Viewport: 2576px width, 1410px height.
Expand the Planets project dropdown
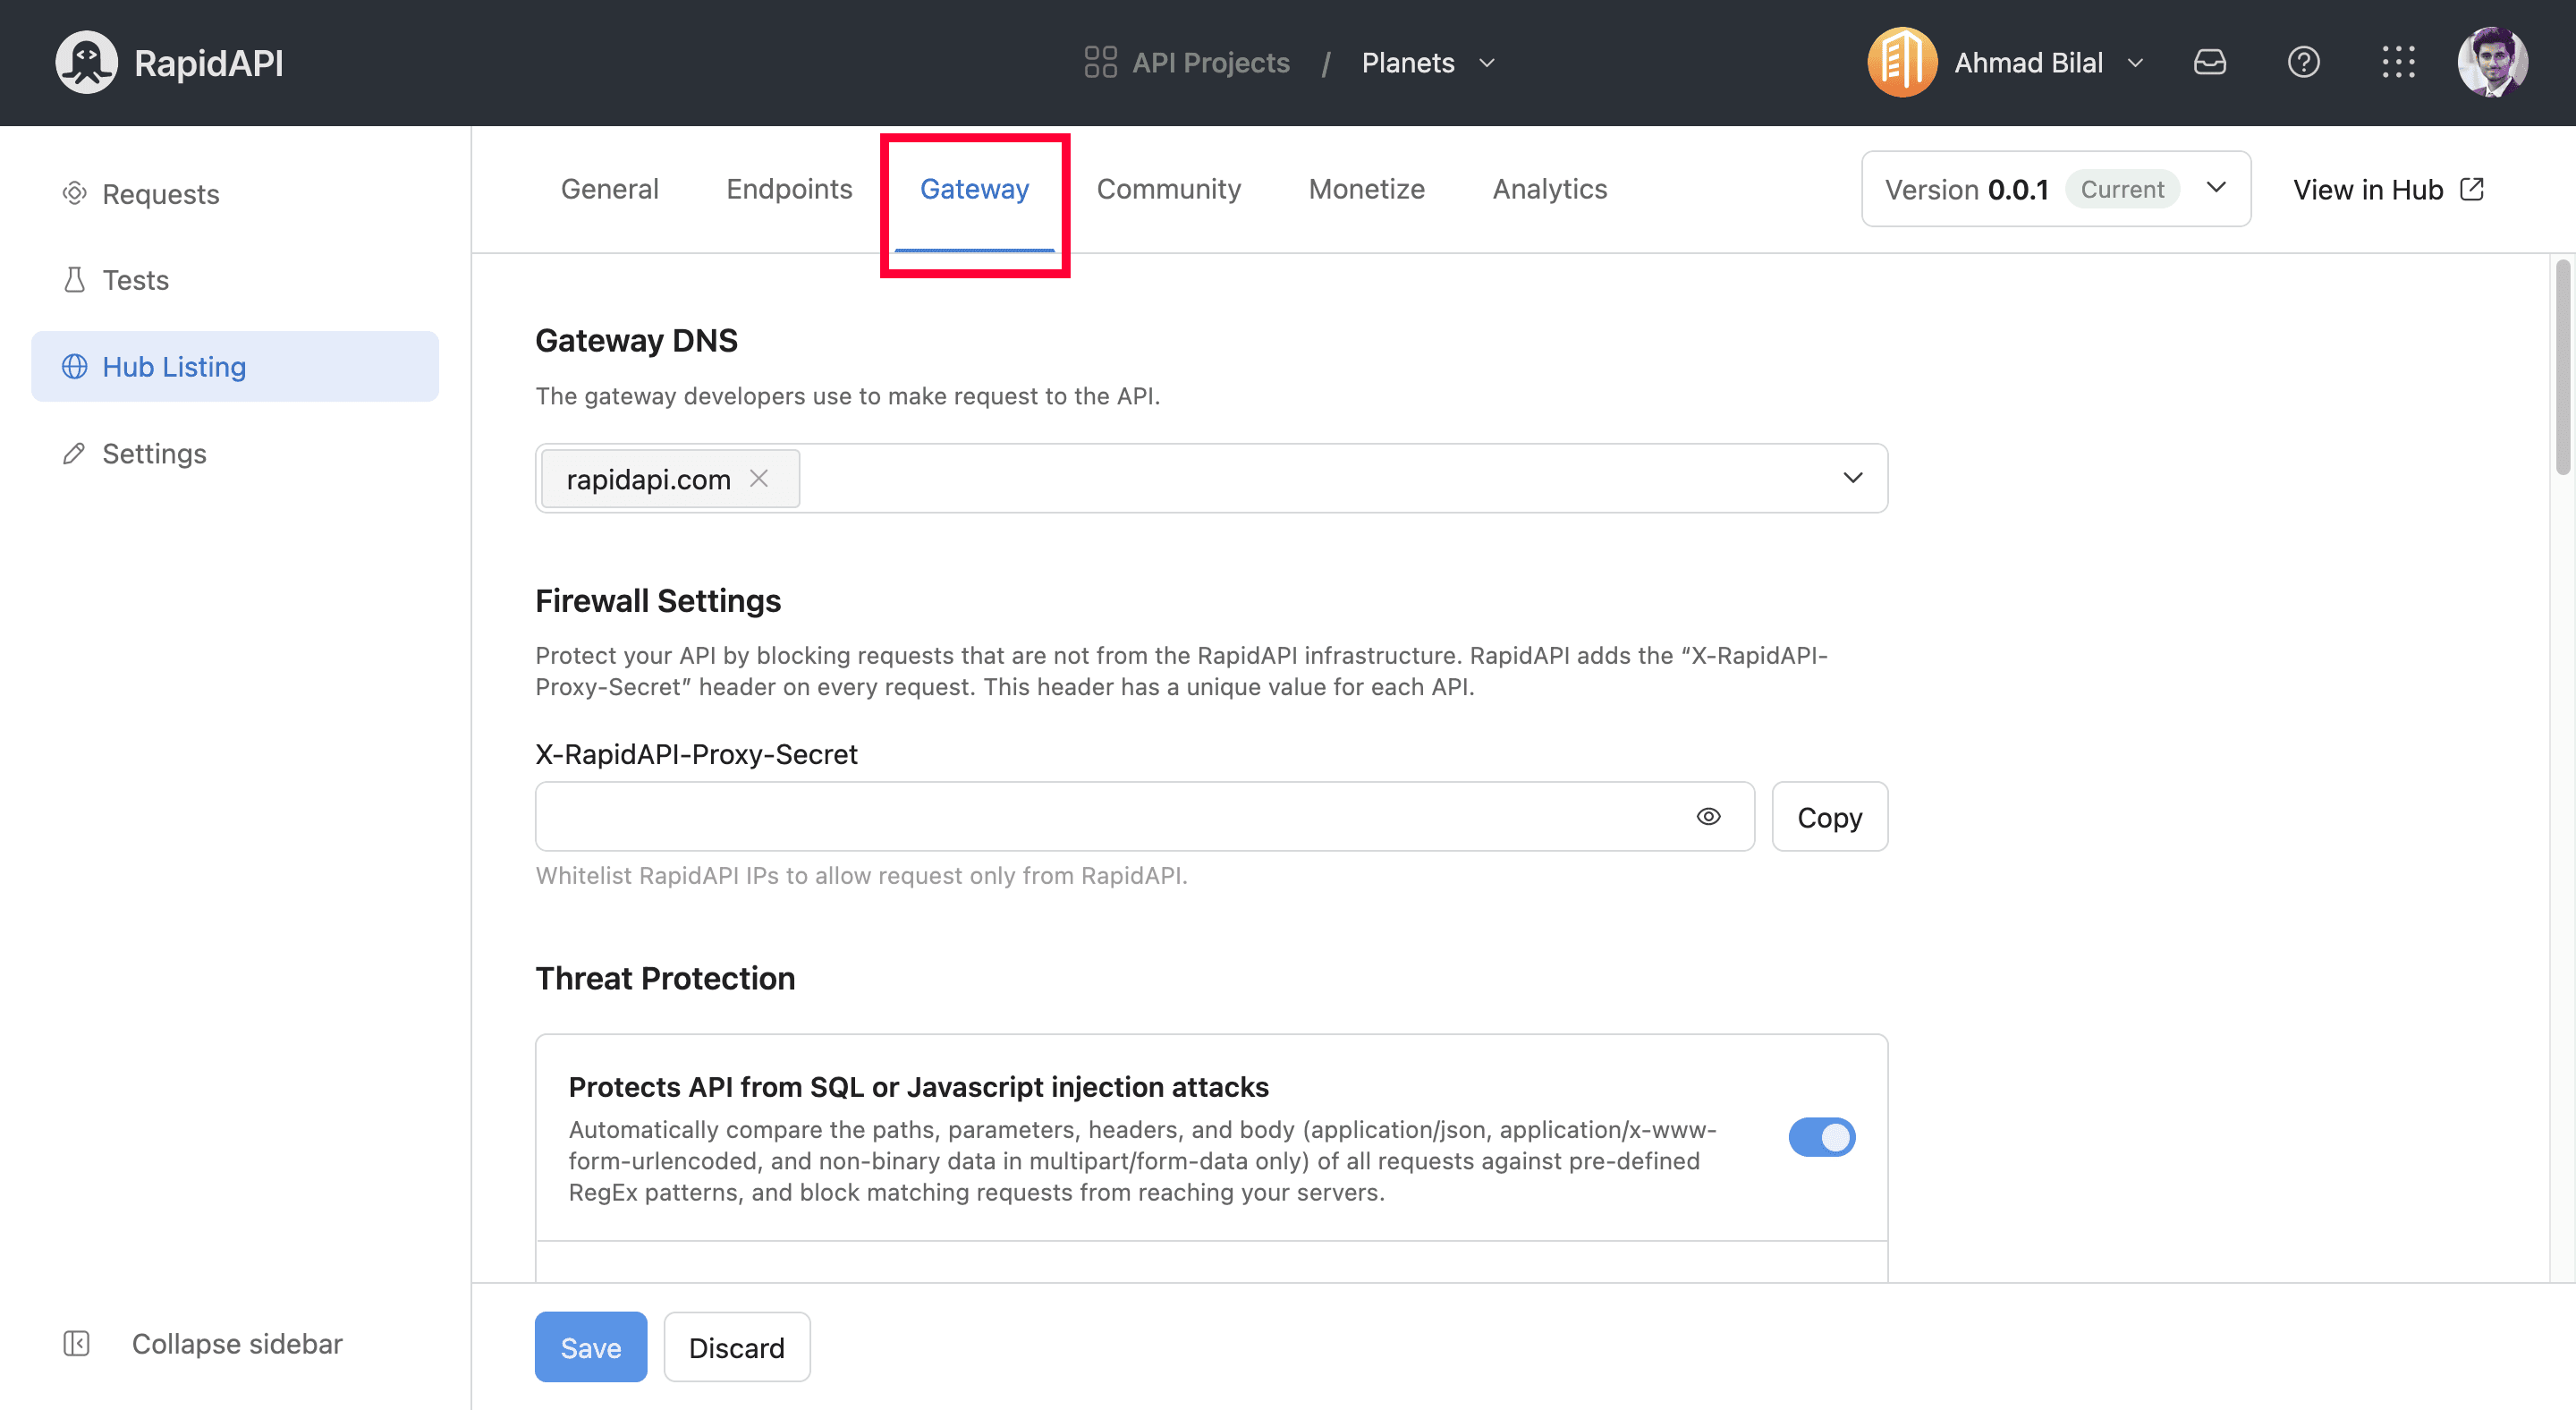(x=1487, y=63)
